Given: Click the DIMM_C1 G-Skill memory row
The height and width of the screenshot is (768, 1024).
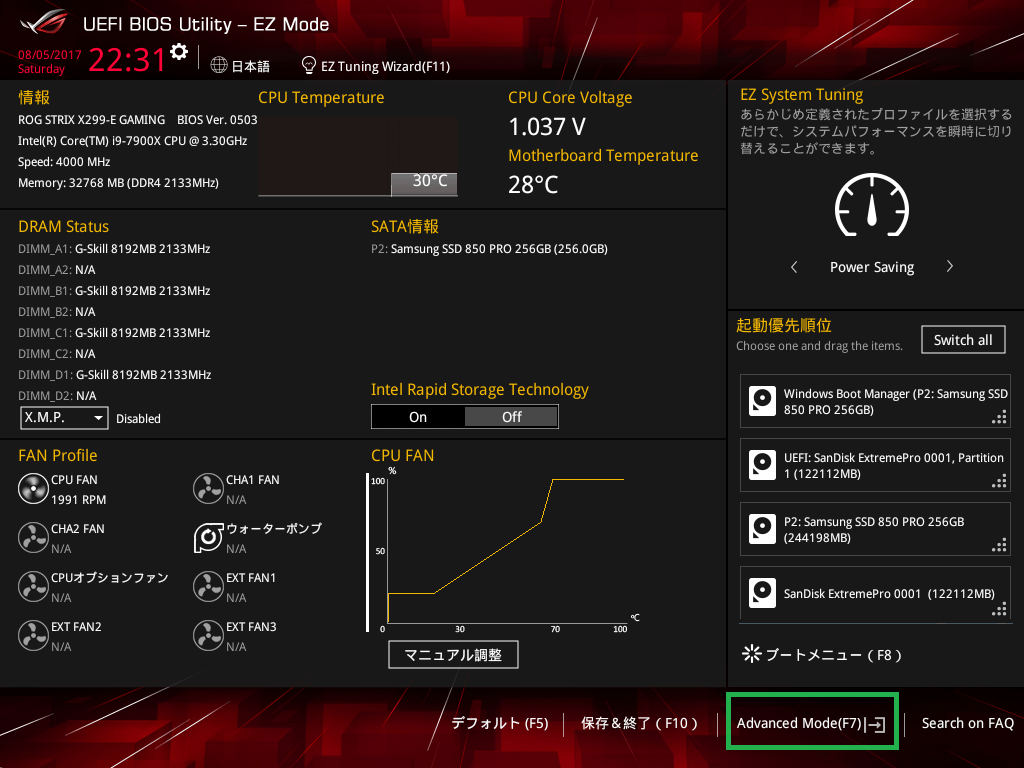Looking at the screenshot, I should tap(114, 332).
